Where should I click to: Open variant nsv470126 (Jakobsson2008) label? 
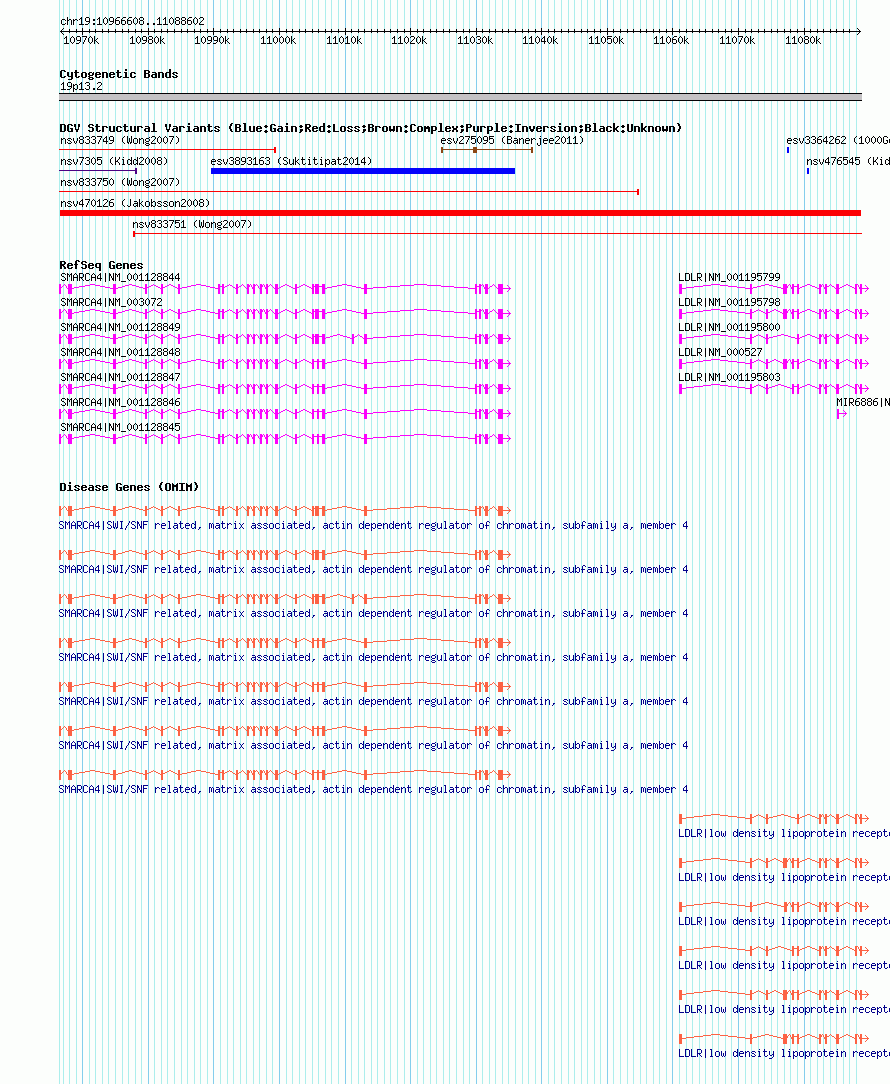[x=135, y=203]
